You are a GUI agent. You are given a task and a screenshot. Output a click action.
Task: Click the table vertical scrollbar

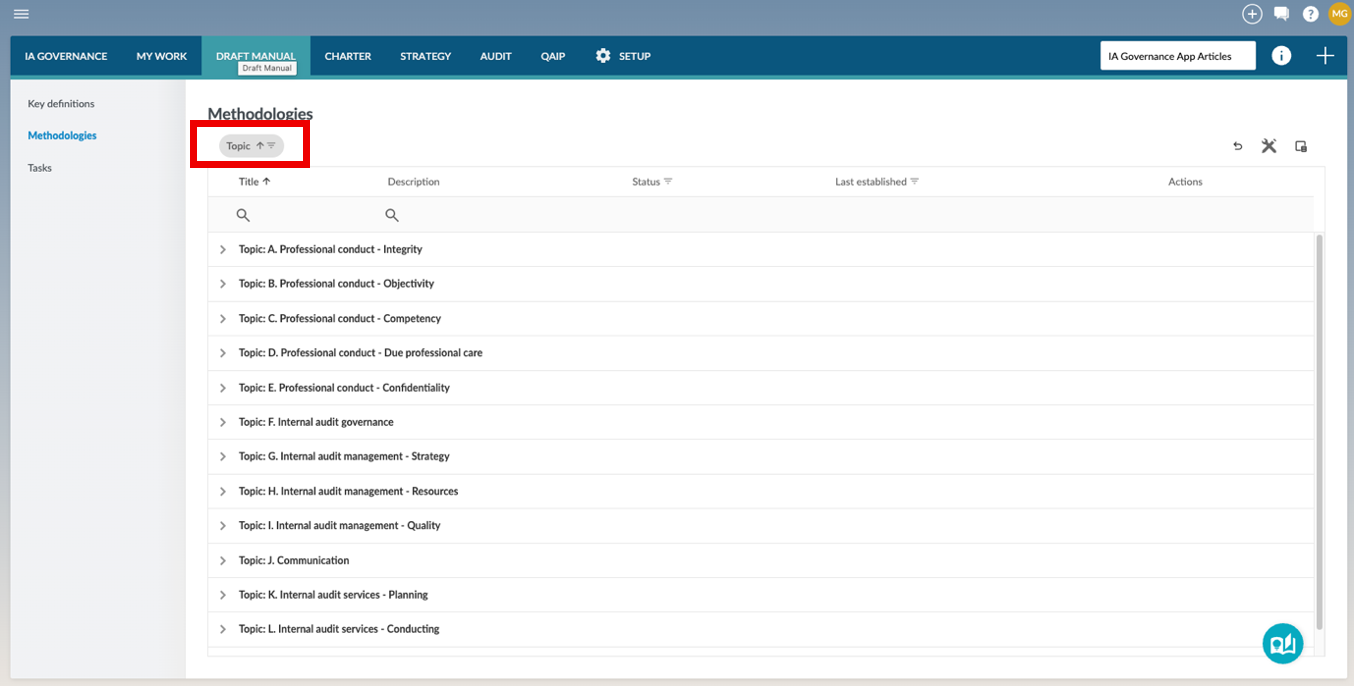pyautogui.click(x=1320, y=432)
